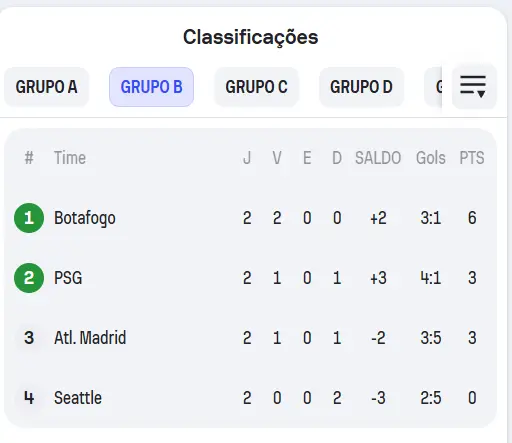Viewport: 512px width, 443px height.
Task: Click the rank 4 position number
Action: pos(29,398)
